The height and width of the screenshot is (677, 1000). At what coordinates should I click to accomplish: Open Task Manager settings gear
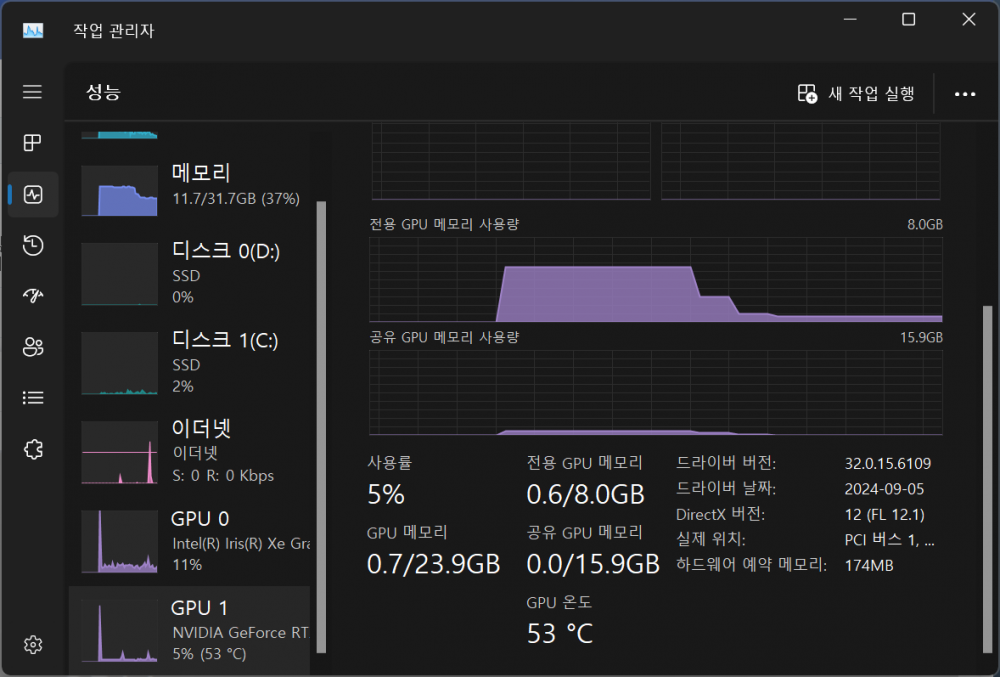click(x=33, y=644)
